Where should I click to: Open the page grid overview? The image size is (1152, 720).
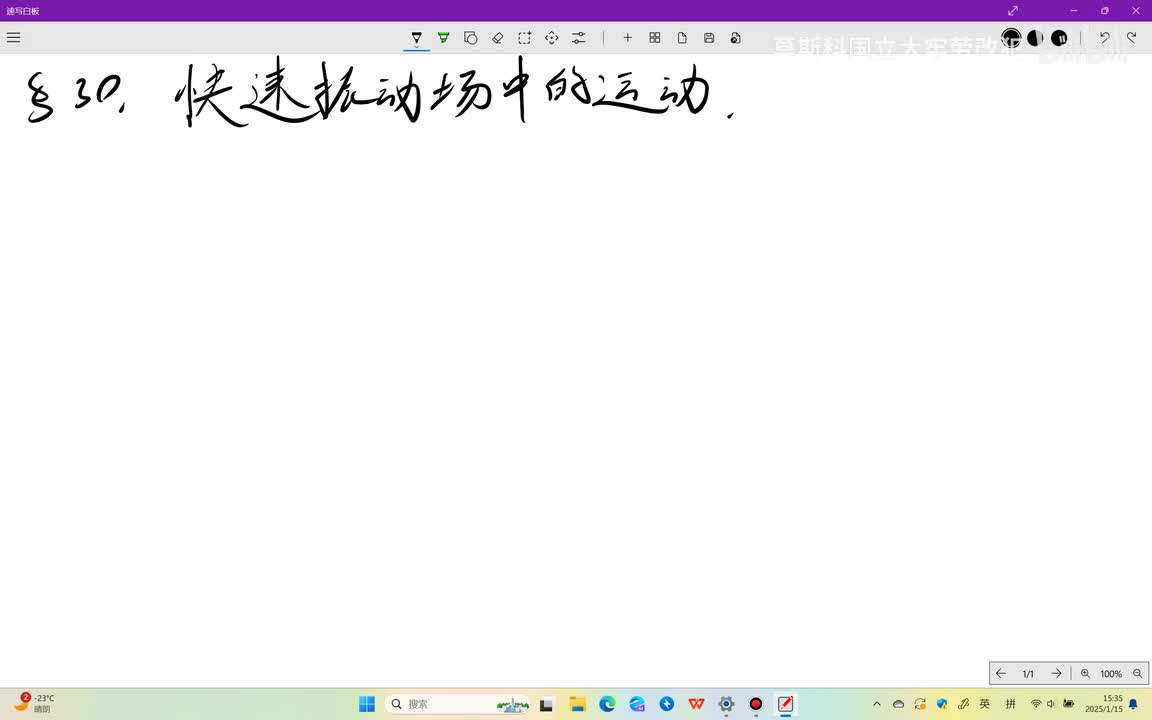pyautogui.click(x=655, y=37)
